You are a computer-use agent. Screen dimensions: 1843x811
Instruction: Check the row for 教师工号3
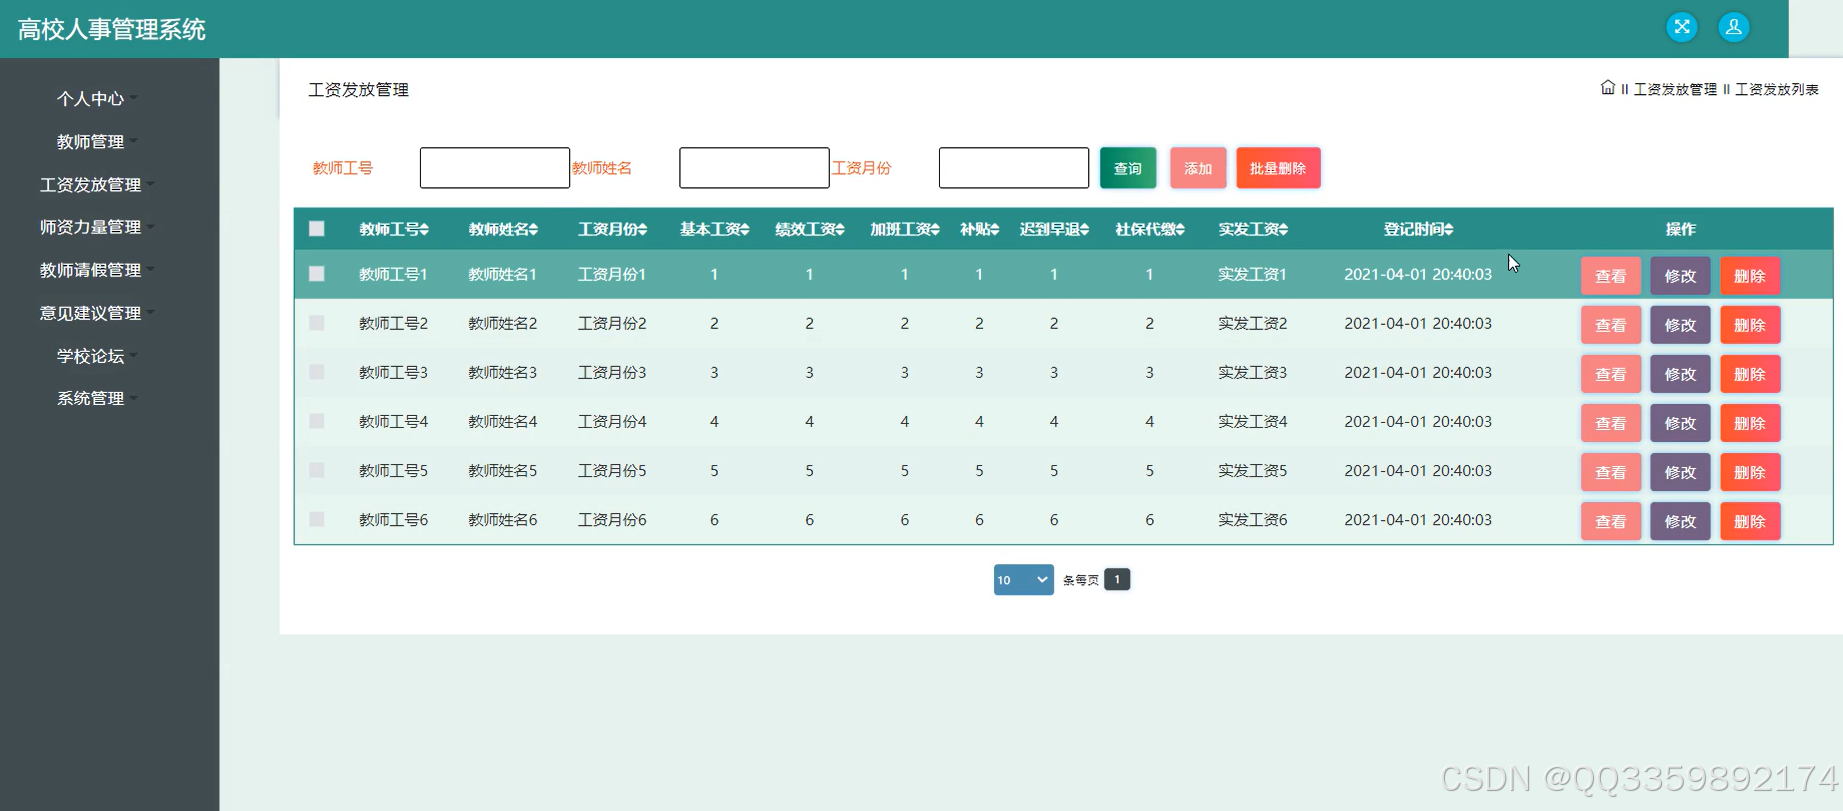(x=317, y=372)
